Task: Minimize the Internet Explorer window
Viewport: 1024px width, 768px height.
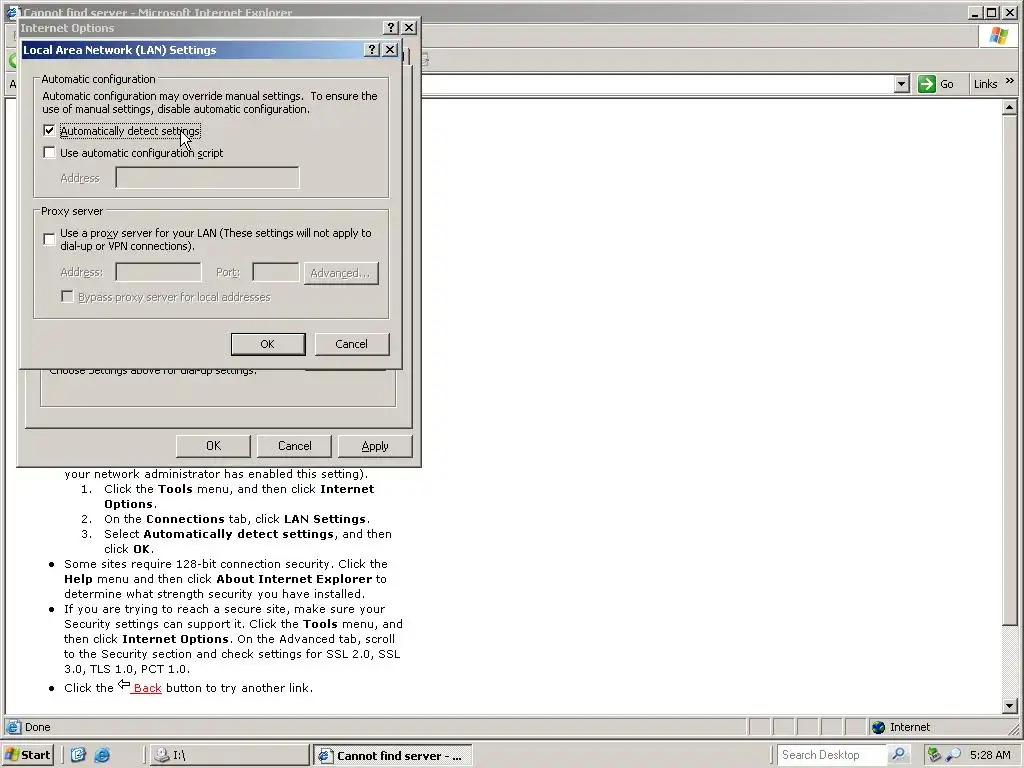Action: pos(975,12)
